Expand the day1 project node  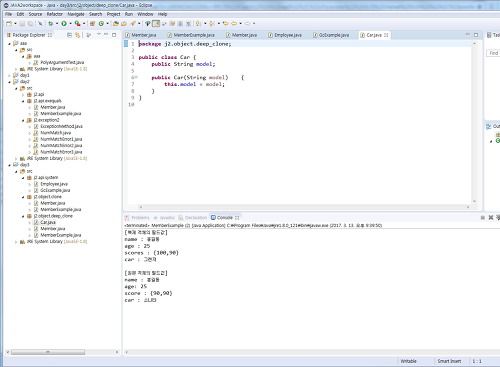(x=9, y=75)
